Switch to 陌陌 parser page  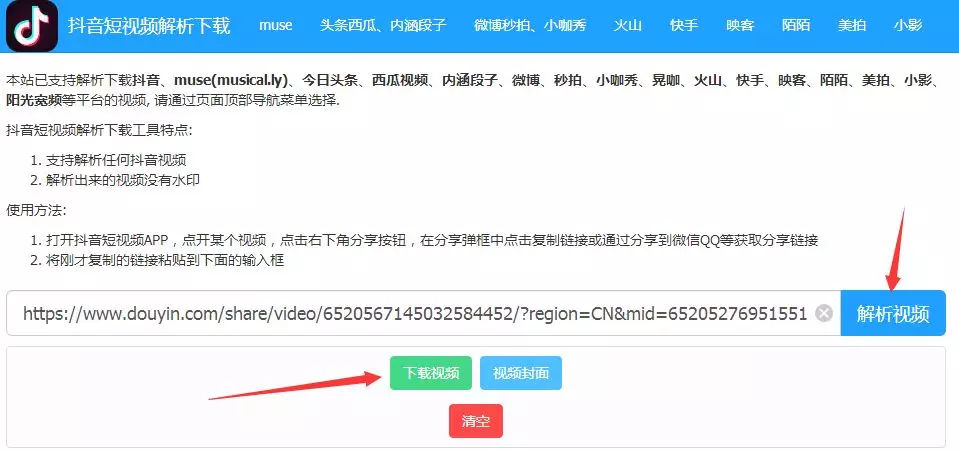[x=796, y=26]
